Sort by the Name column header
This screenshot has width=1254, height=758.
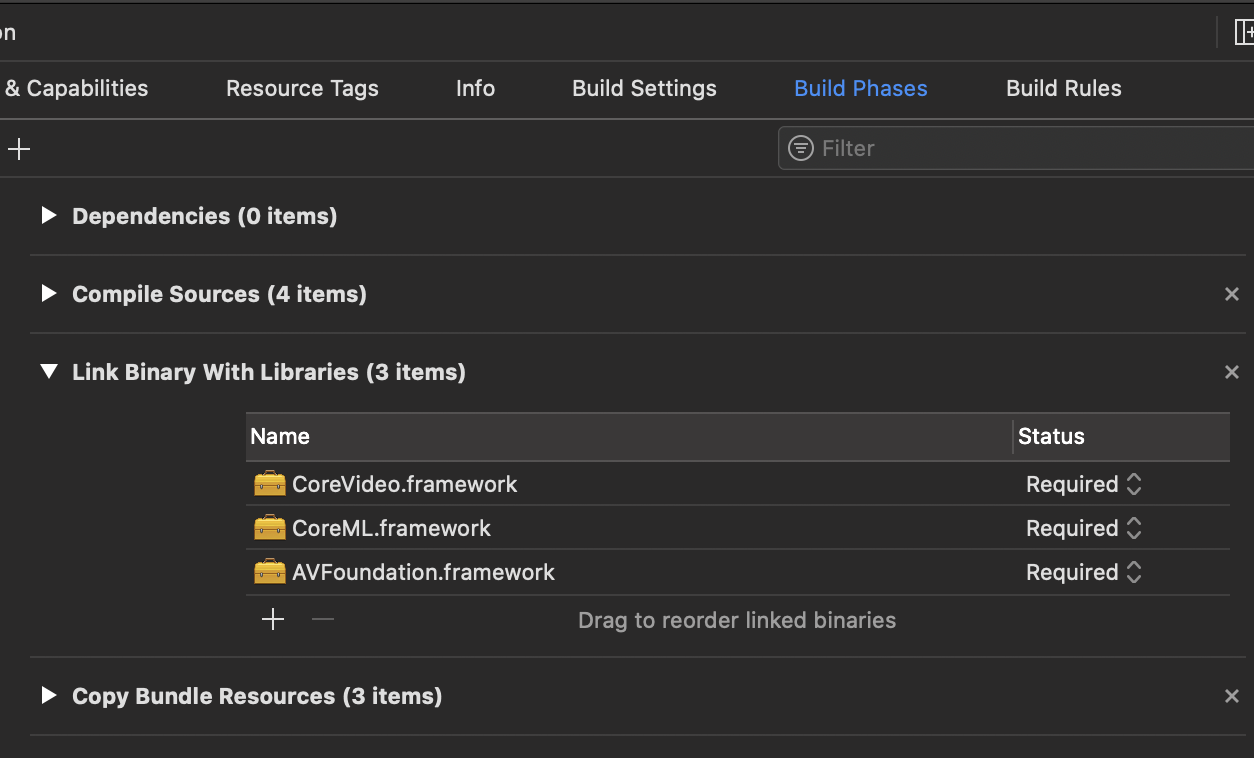click(x=629, y=436)
